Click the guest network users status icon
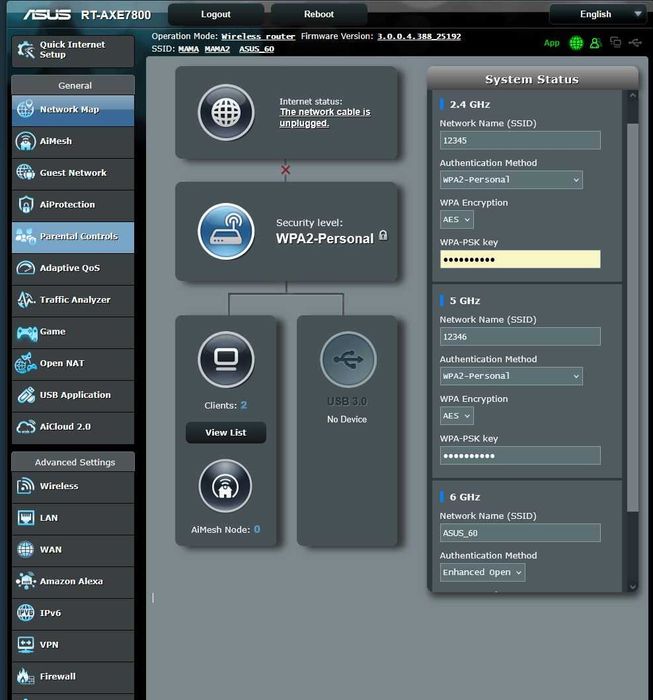The width and height of the screenshot is (653, 700). click(595, 43)
